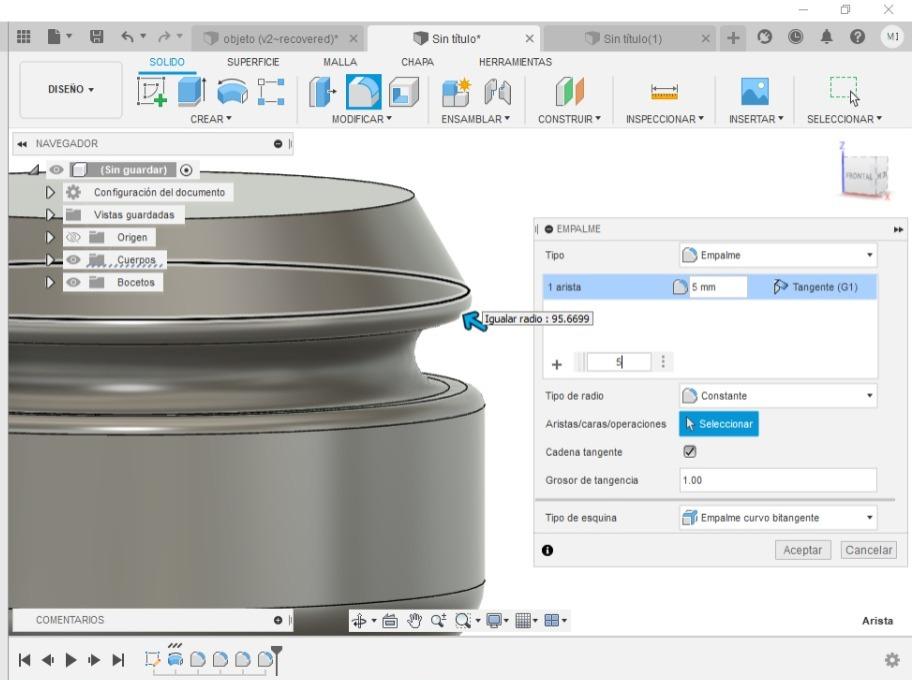The height and width of the screenshot is (680, 912).
Task: Open the DISEÑO workspace dropdown
Action: (71, 90)
